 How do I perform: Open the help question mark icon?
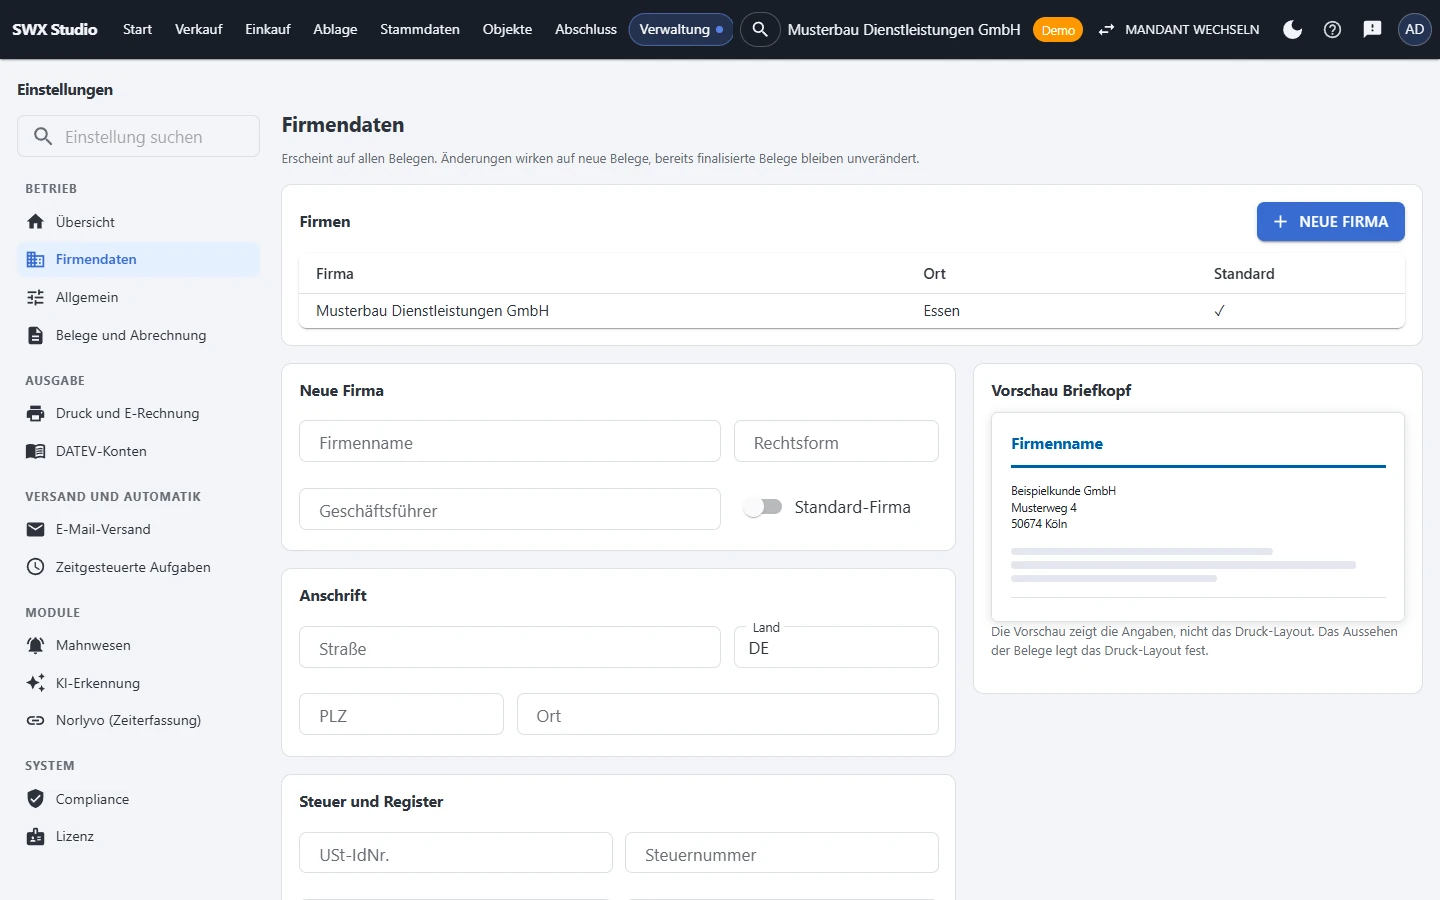pos(1332,29)
